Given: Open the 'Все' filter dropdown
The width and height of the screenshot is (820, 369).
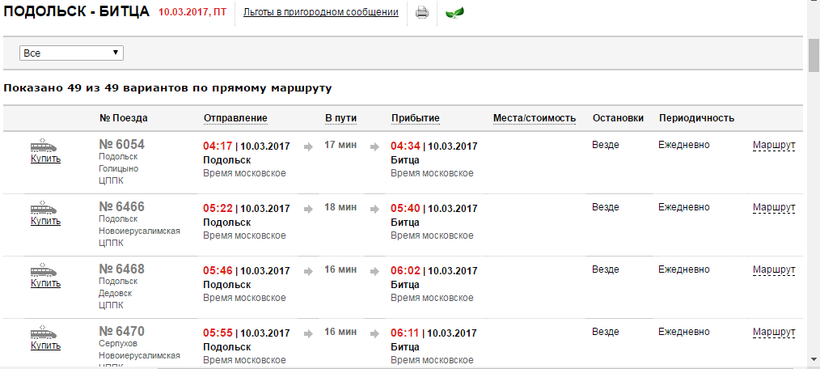Looking at the screenshot, I should click(x=72, y=53).
